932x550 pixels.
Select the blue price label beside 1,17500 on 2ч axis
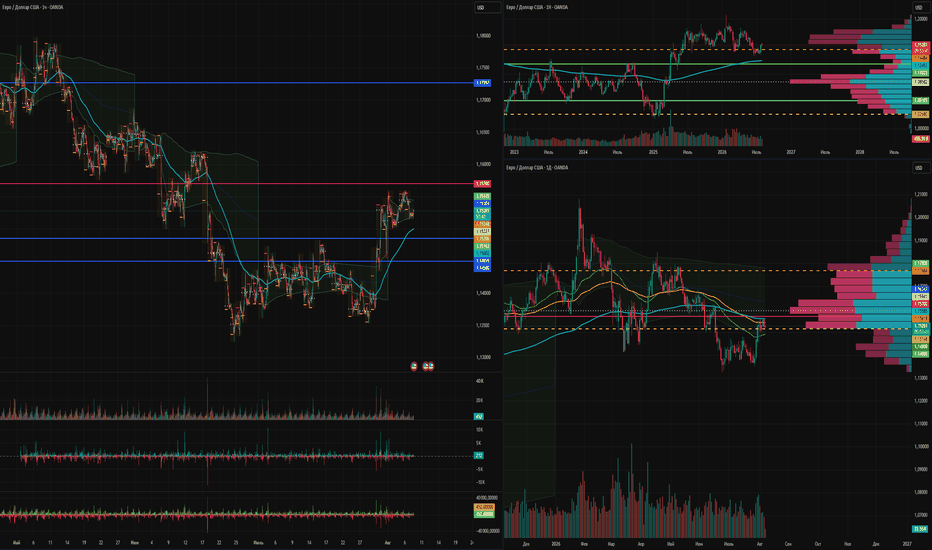[x=482, y=83]
